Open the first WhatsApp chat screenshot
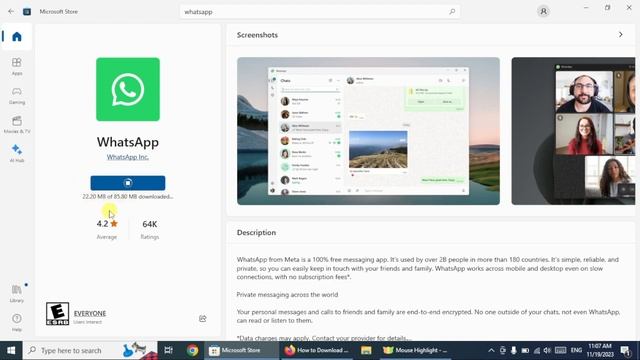640x360 pixels. (368, 131)
